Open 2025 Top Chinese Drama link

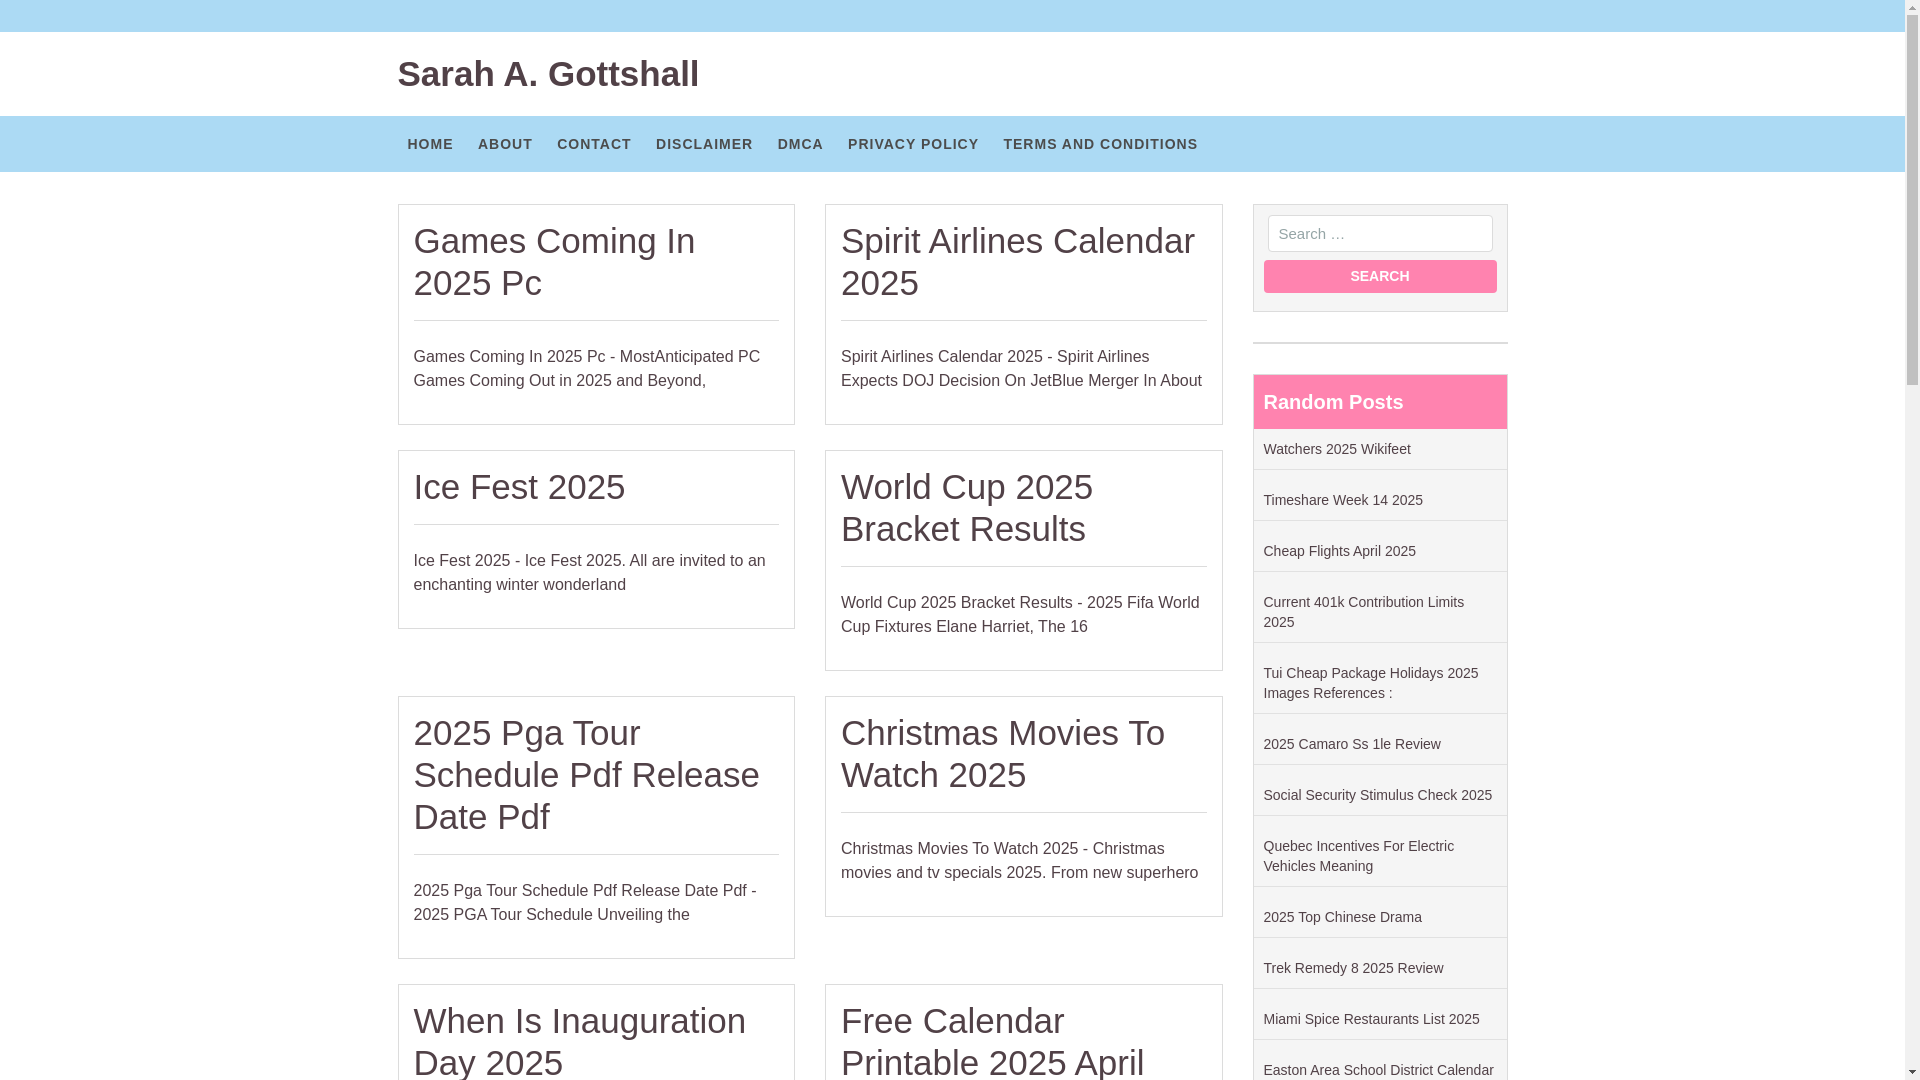click(1343, 917)
